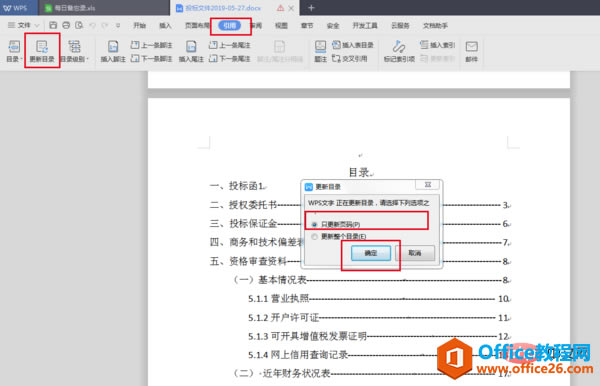
Task: Confirm the dialog with the OK (确定) button
Action: point(371,253)
